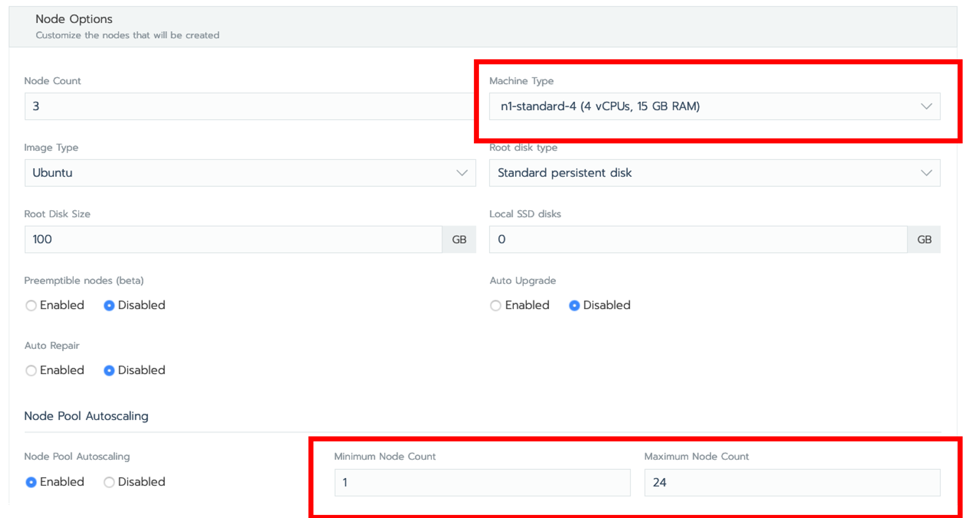The image size is (974, 518).
Task: Select Disabled under Auto Repair
Action: 109,371
